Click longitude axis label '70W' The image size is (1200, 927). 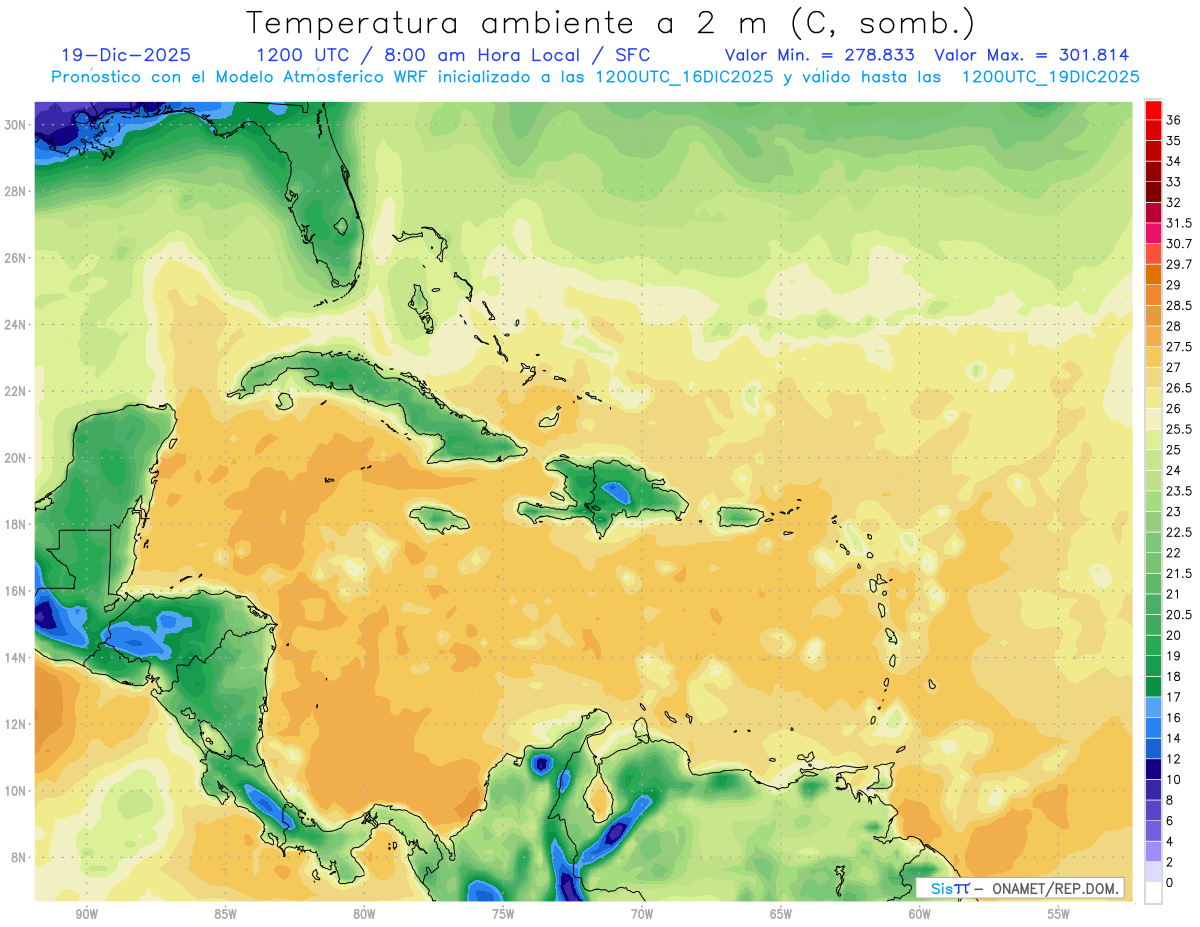(642, 914)
